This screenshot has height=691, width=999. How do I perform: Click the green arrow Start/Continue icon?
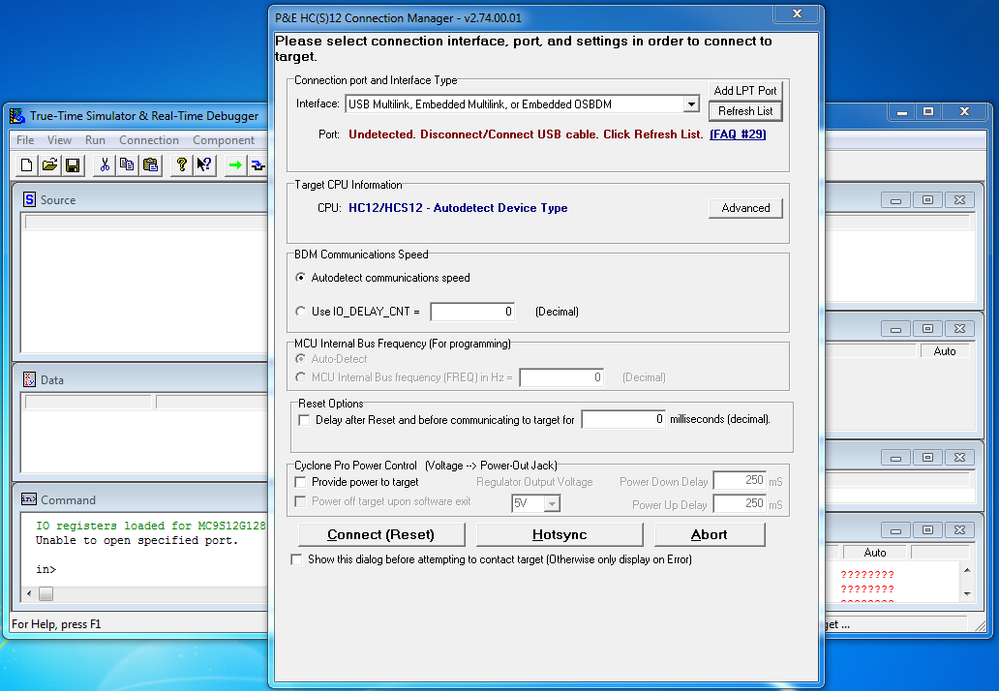[x=235, y=165]
